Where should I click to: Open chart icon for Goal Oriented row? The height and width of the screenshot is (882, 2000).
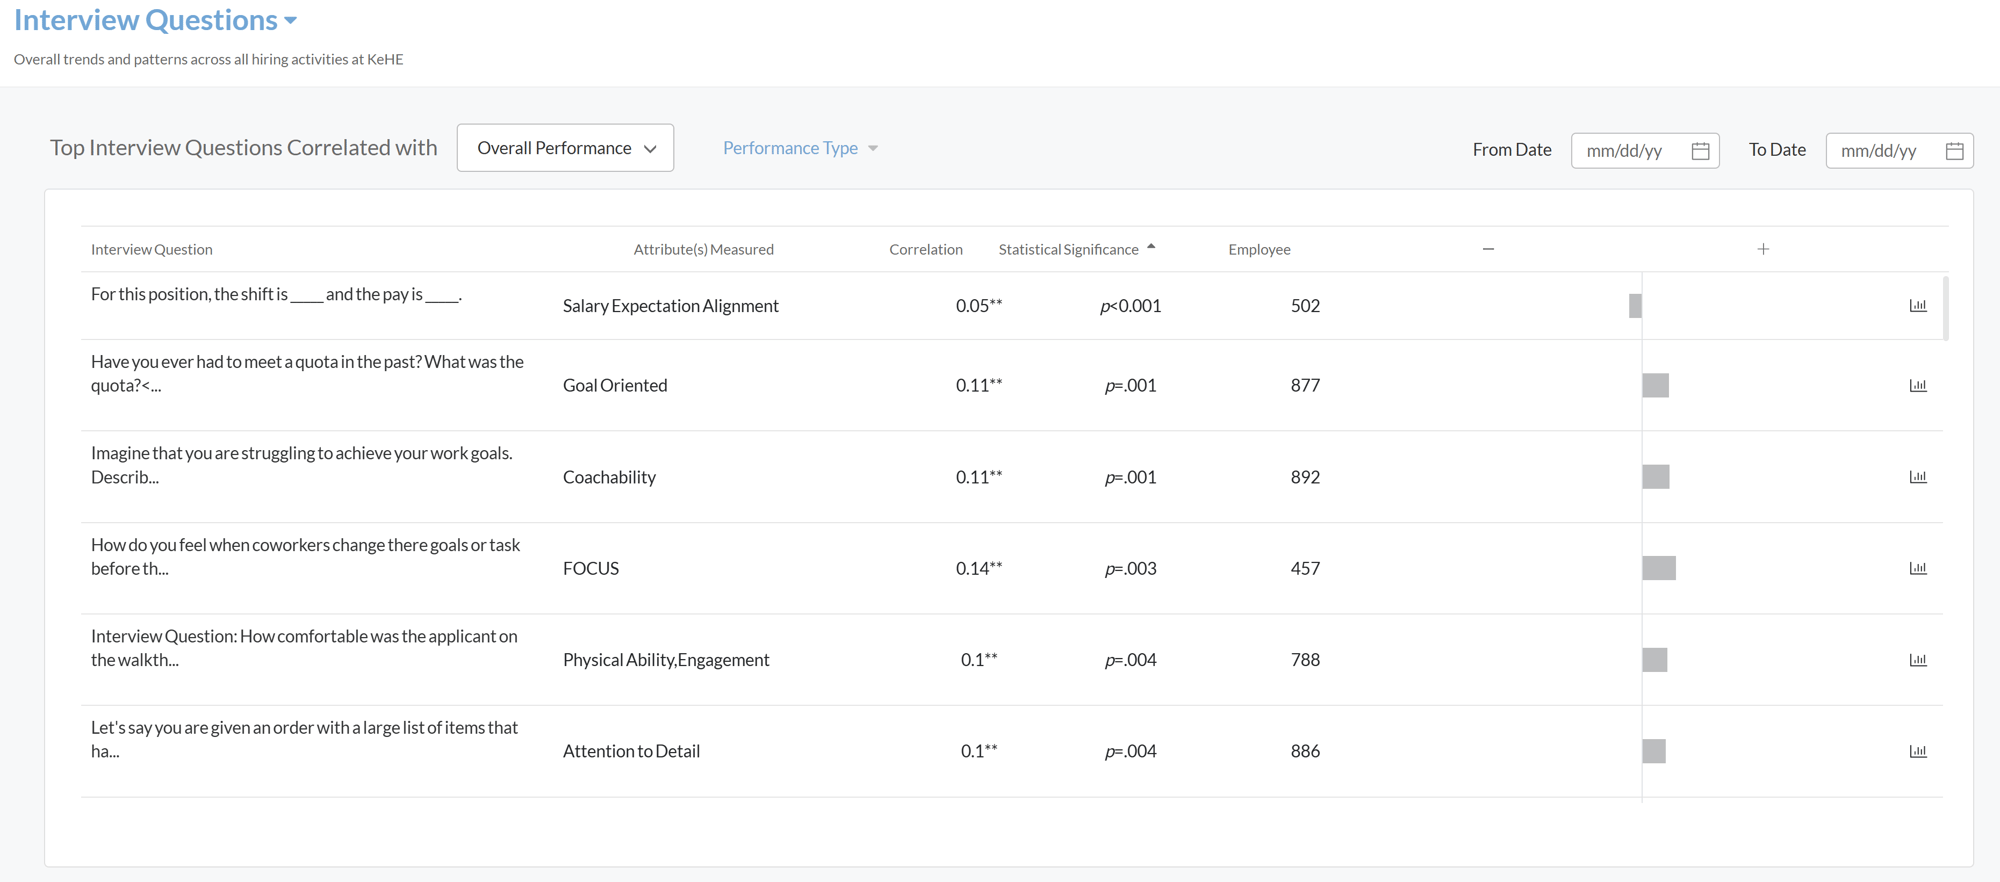click(1917, 386)
